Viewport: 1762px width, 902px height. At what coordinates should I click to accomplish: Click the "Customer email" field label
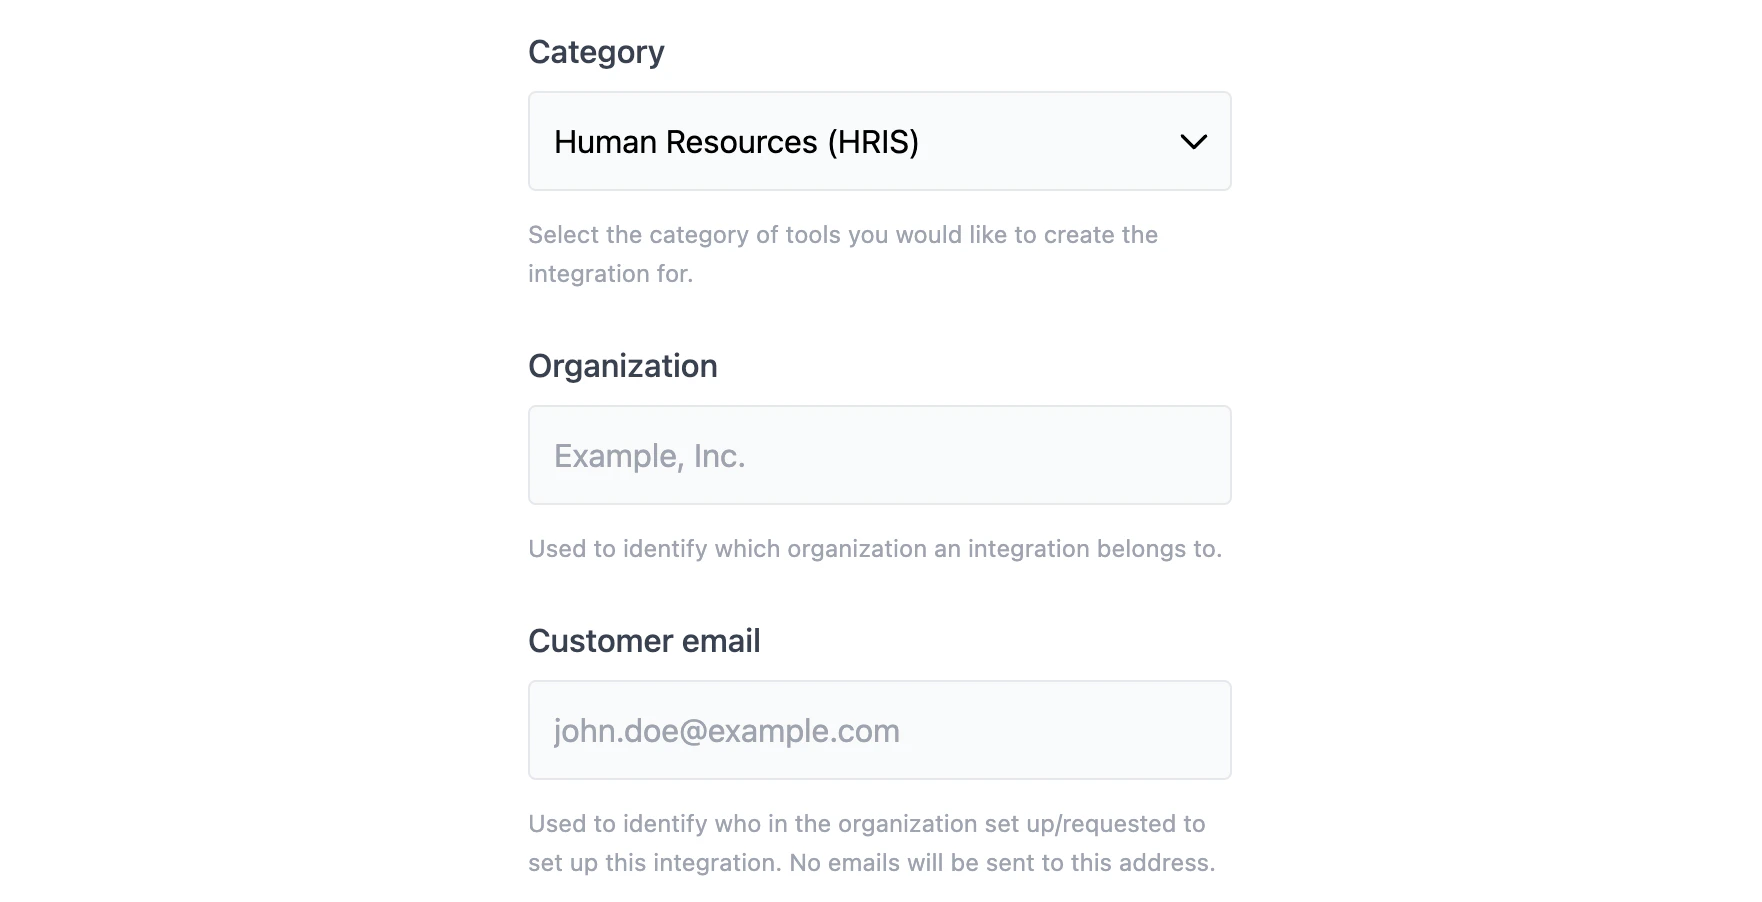644,641
